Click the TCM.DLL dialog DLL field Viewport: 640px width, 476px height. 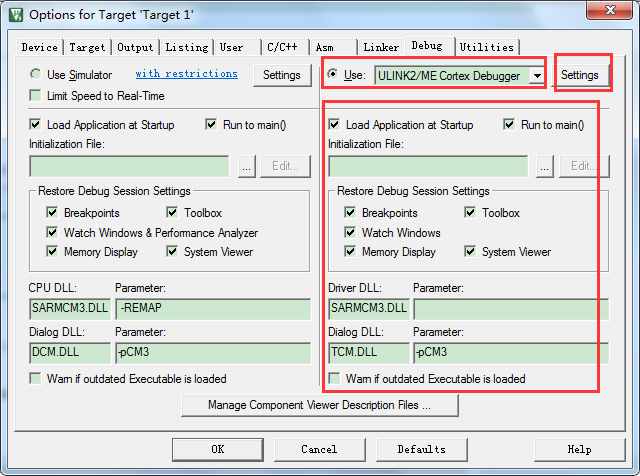coord(369,352)
